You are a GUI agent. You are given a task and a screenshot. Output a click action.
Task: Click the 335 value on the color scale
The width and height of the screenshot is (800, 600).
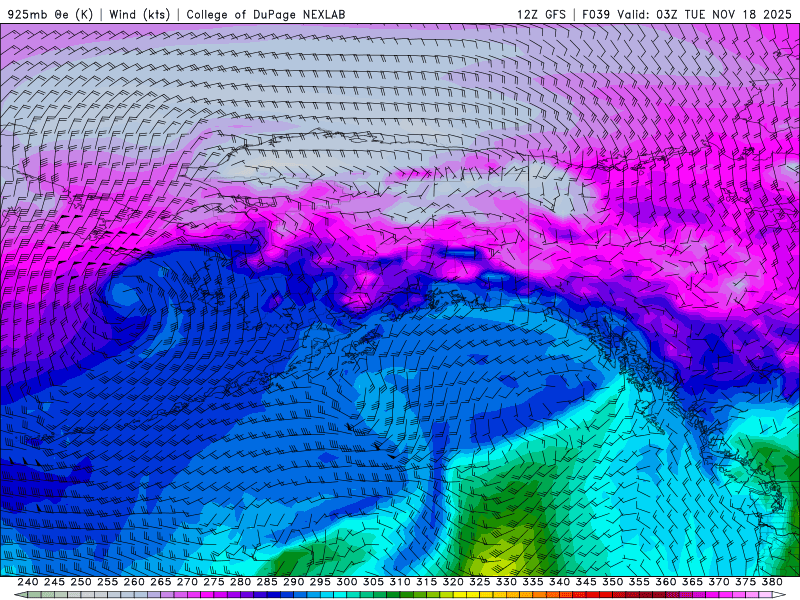coord(533,582)
